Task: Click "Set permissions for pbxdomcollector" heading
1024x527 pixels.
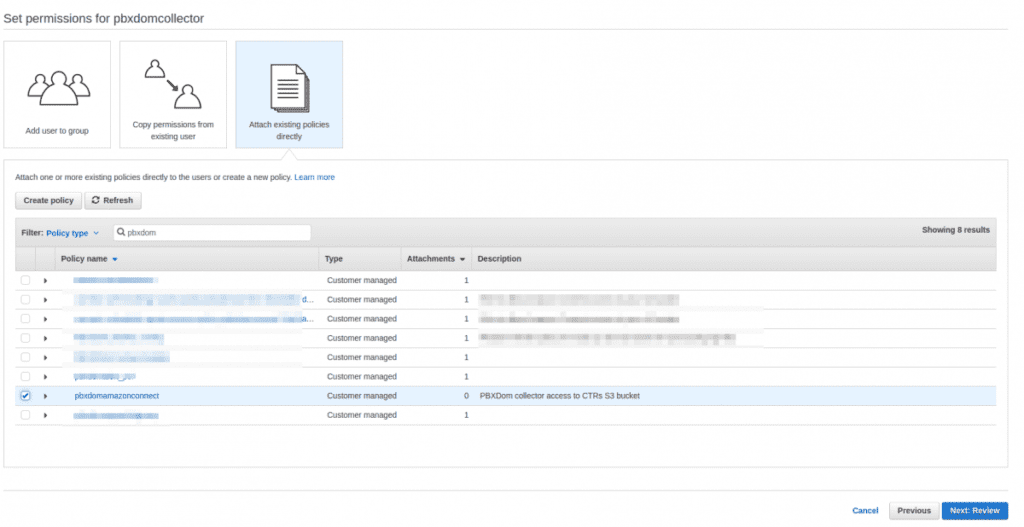Action: tap(104, 18)
